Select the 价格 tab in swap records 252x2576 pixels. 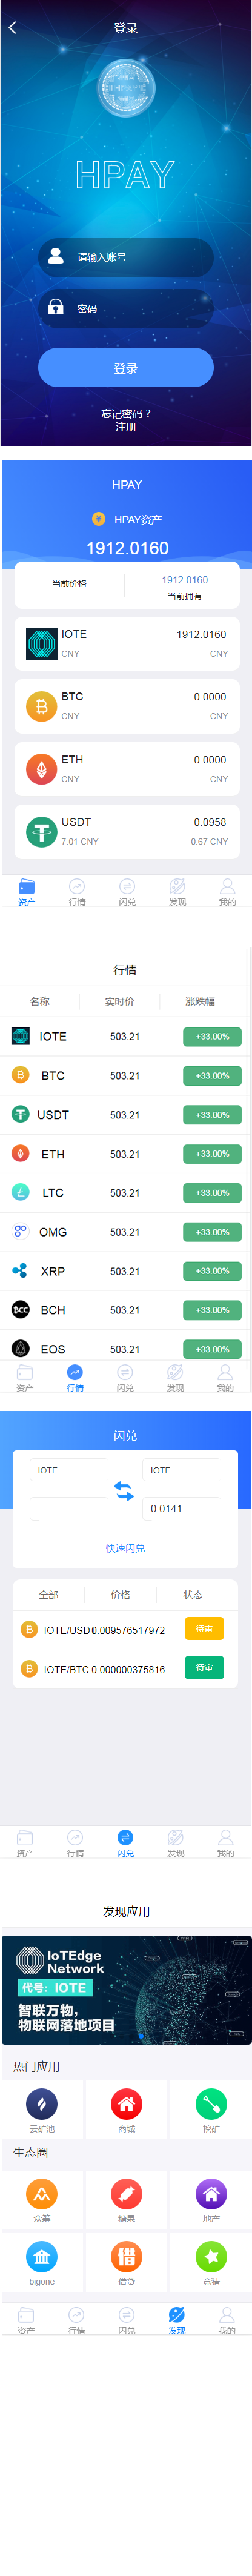[120, 1594]
